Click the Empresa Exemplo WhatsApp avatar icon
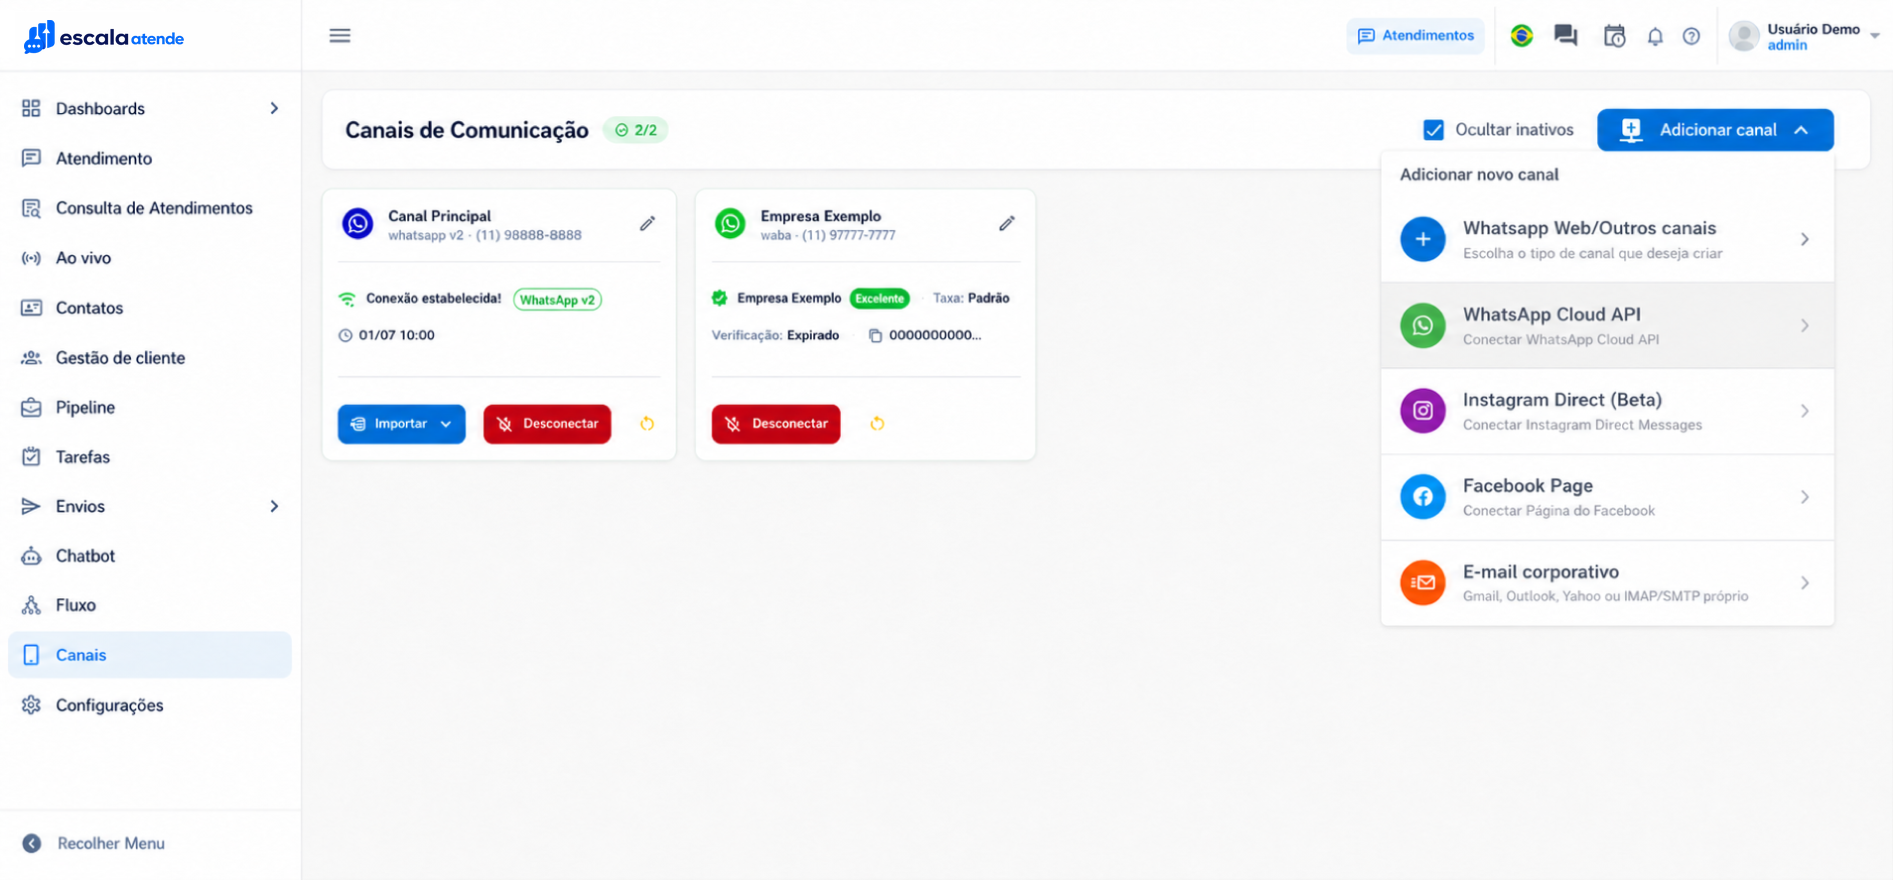 (730, 223)
